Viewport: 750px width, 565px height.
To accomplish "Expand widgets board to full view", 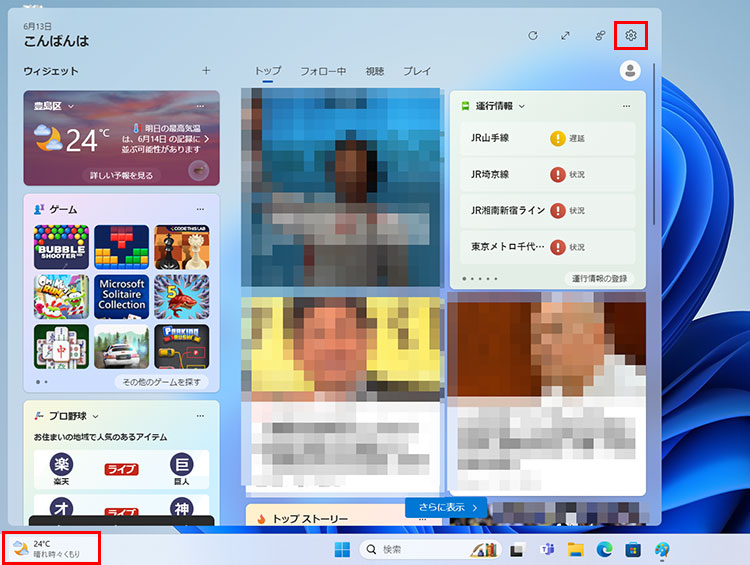I will (x=565, y=35).
